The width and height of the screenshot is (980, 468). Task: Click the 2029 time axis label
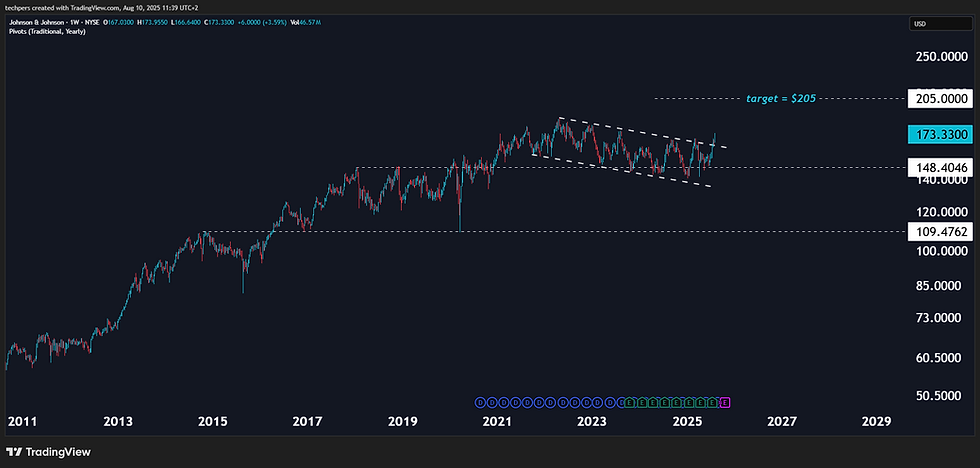pyautogui.click(x=877, y=422)
